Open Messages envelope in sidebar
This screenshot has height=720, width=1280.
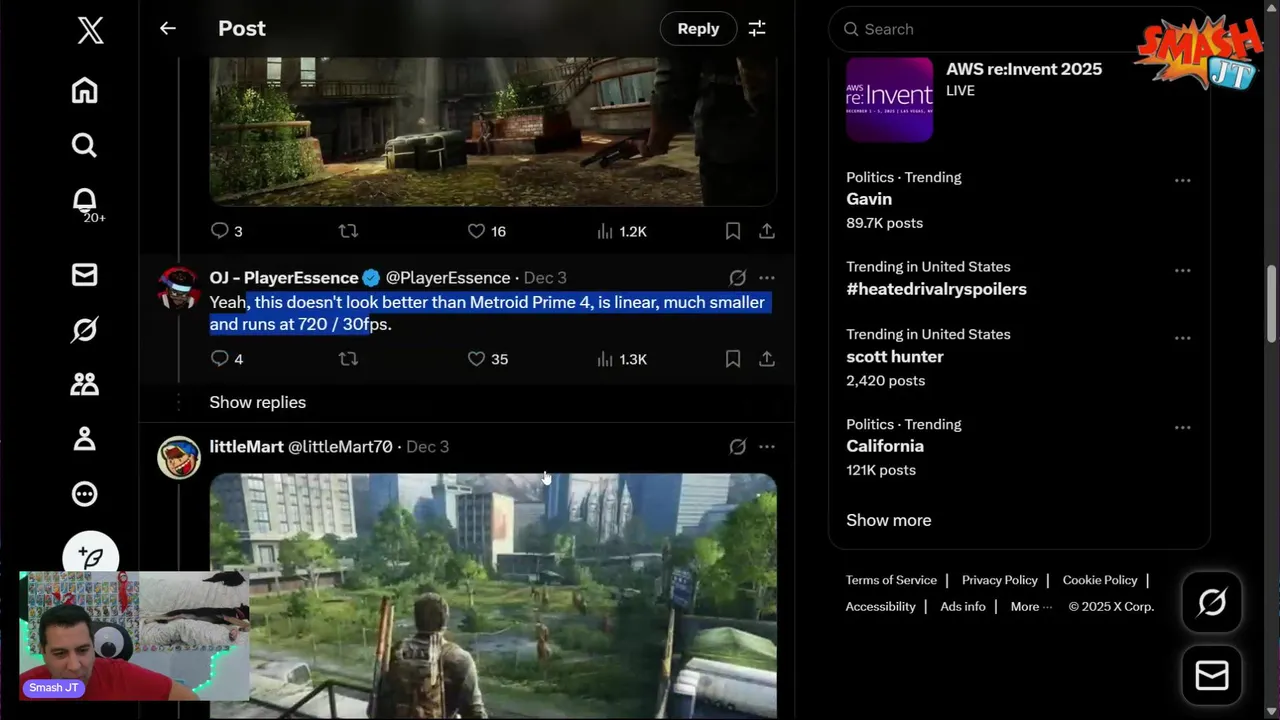tap(85, 275)
